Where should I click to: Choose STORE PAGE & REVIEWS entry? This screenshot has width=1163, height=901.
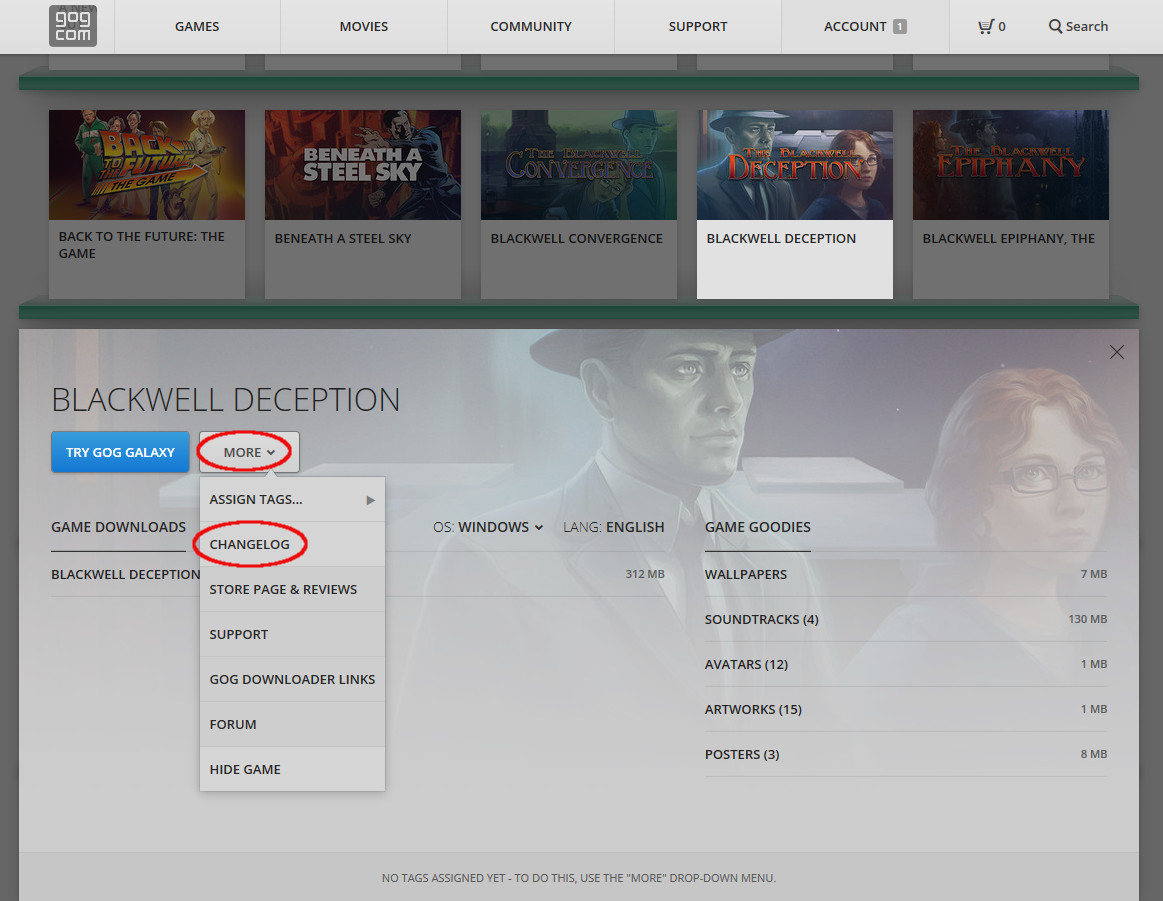click(292, 590)
